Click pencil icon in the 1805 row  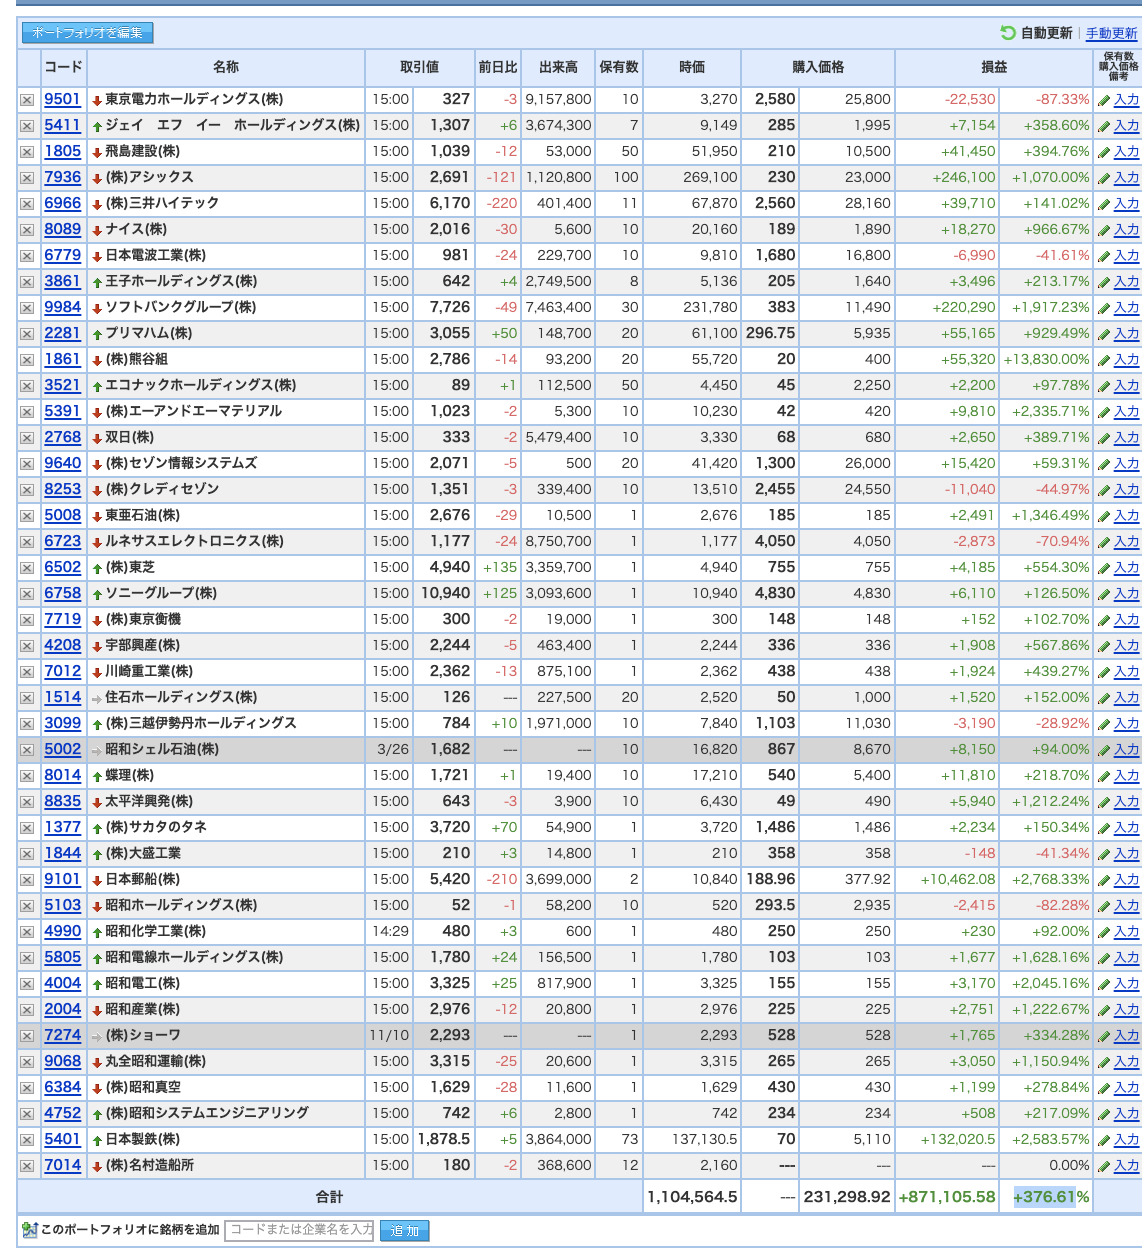point(1104,152)
